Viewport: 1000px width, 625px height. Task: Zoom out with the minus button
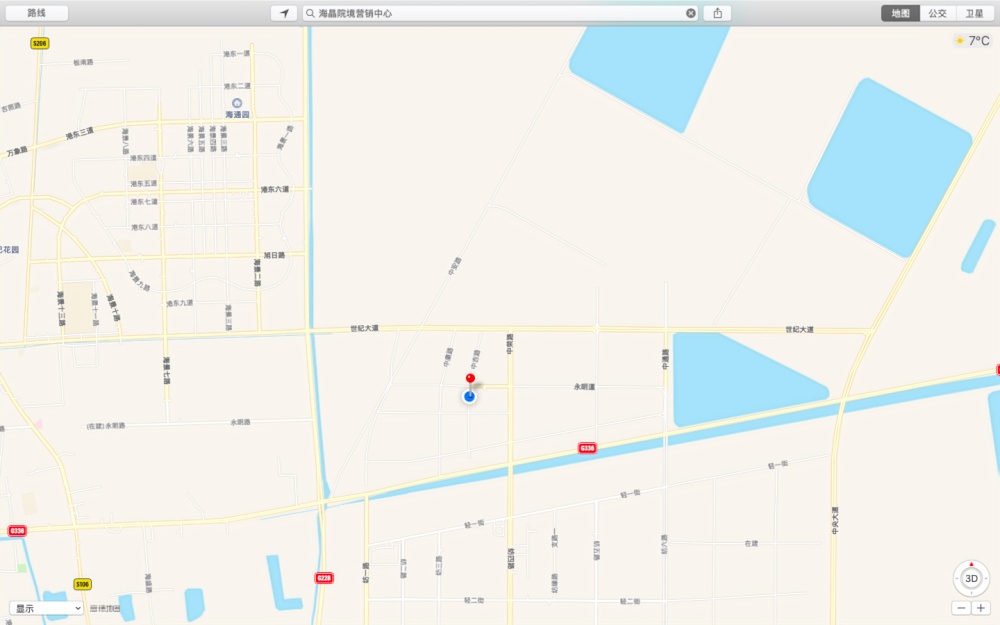pyautogui.click(x=961, y=607)
